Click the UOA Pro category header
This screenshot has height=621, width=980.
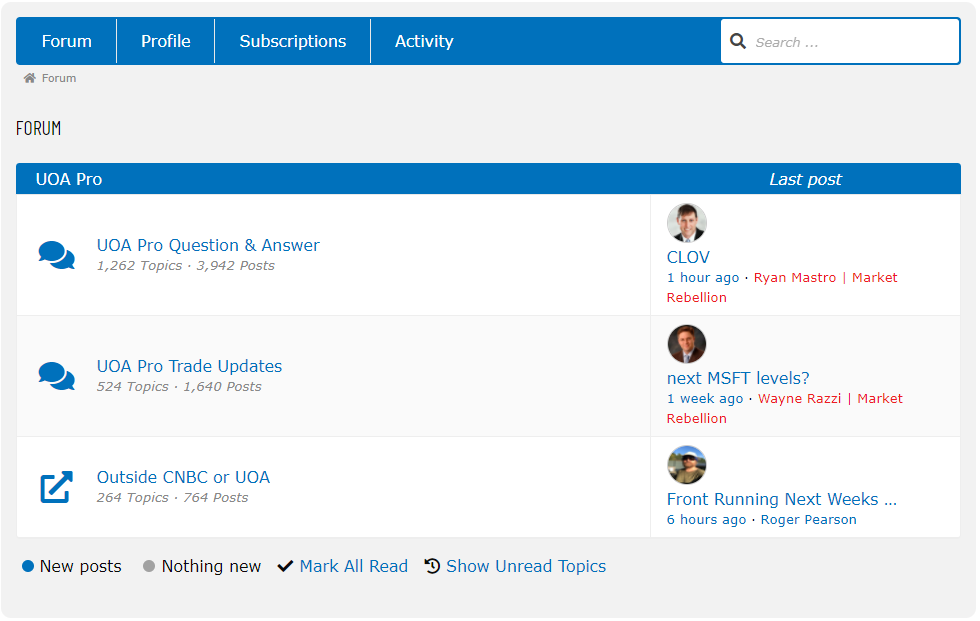(x=69, y=179)
